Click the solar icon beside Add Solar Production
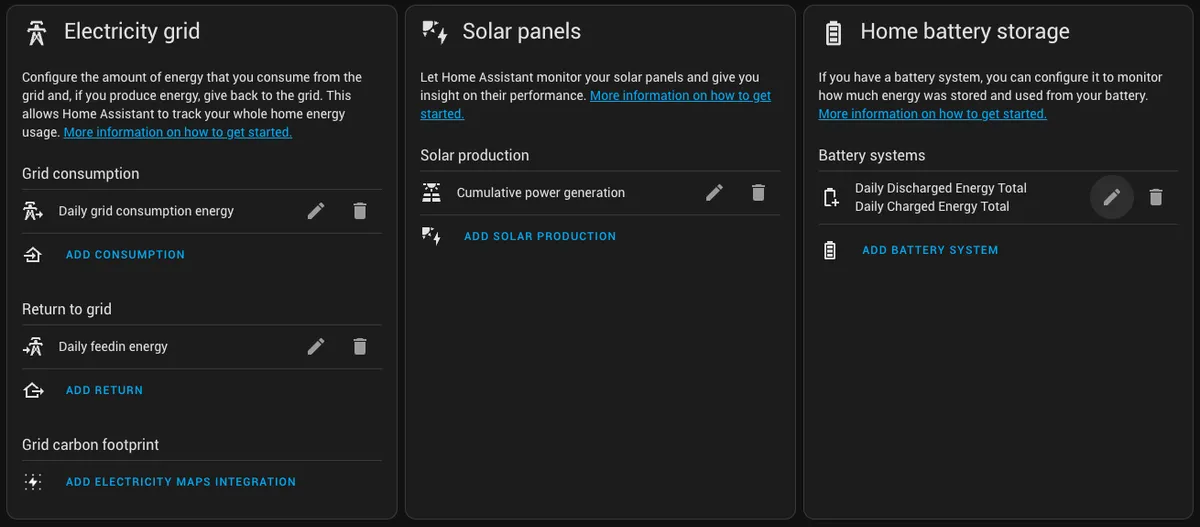 (x=431, y=237)
